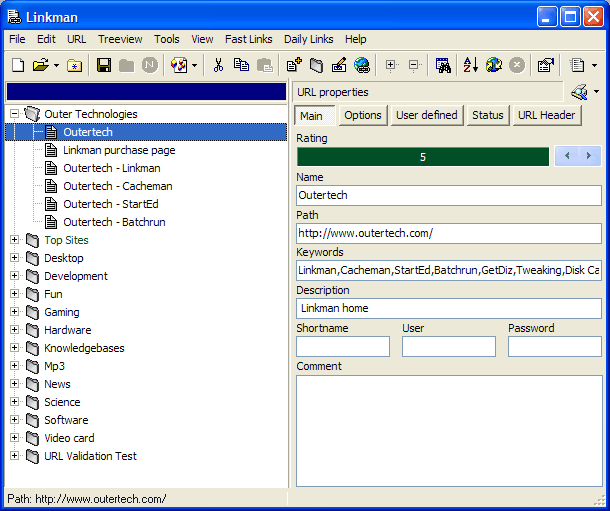The image size is (610, 511).
Task: Click the New folder icon in toolbar
Action: [316, 65]
